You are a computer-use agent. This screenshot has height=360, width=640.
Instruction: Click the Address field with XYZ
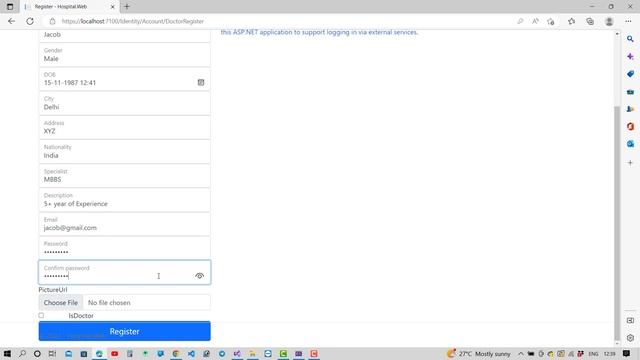click(x=124, y=127)
